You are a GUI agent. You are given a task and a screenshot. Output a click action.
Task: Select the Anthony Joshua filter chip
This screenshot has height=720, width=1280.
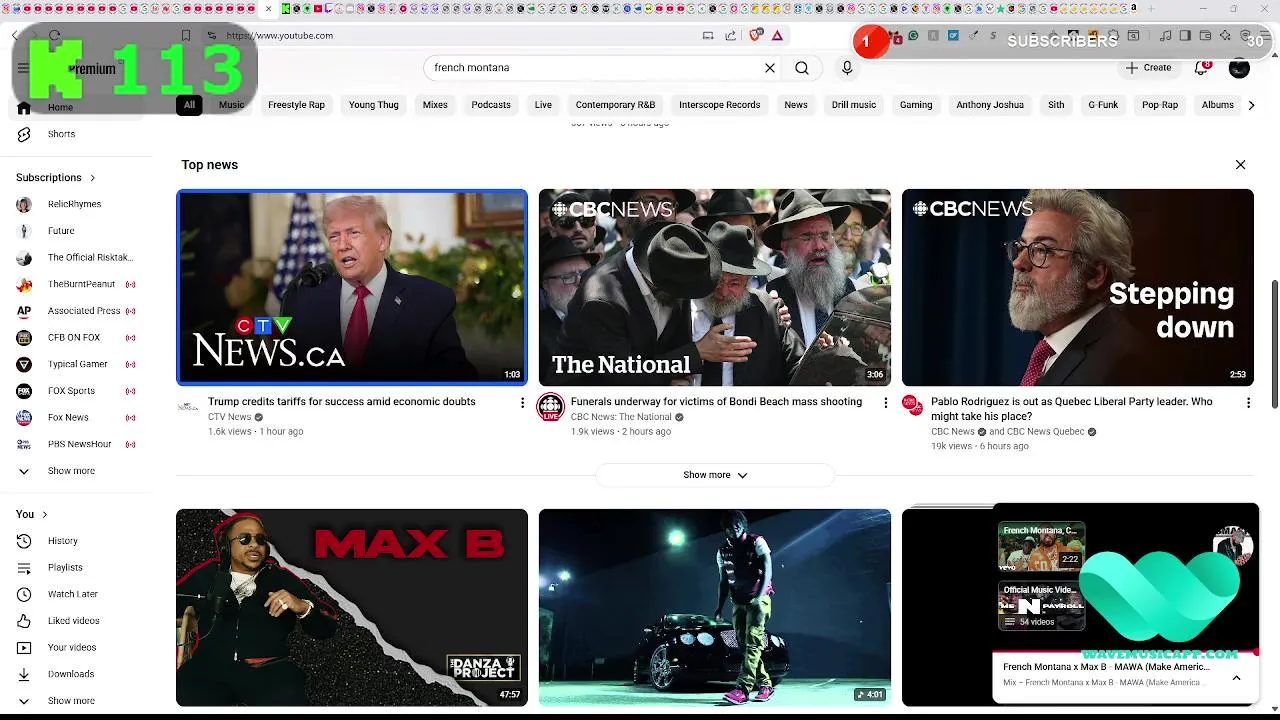[990, 105]
